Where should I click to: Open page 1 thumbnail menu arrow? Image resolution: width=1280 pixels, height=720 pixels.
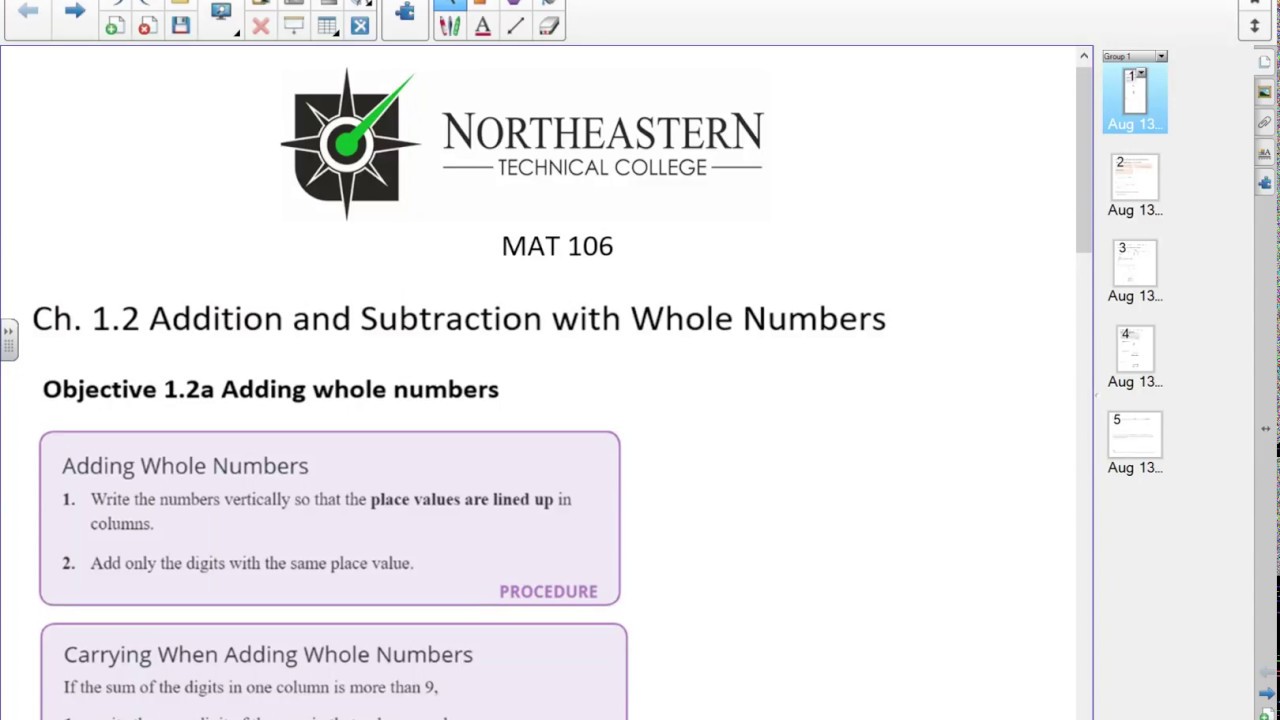tap(1141, 74)
